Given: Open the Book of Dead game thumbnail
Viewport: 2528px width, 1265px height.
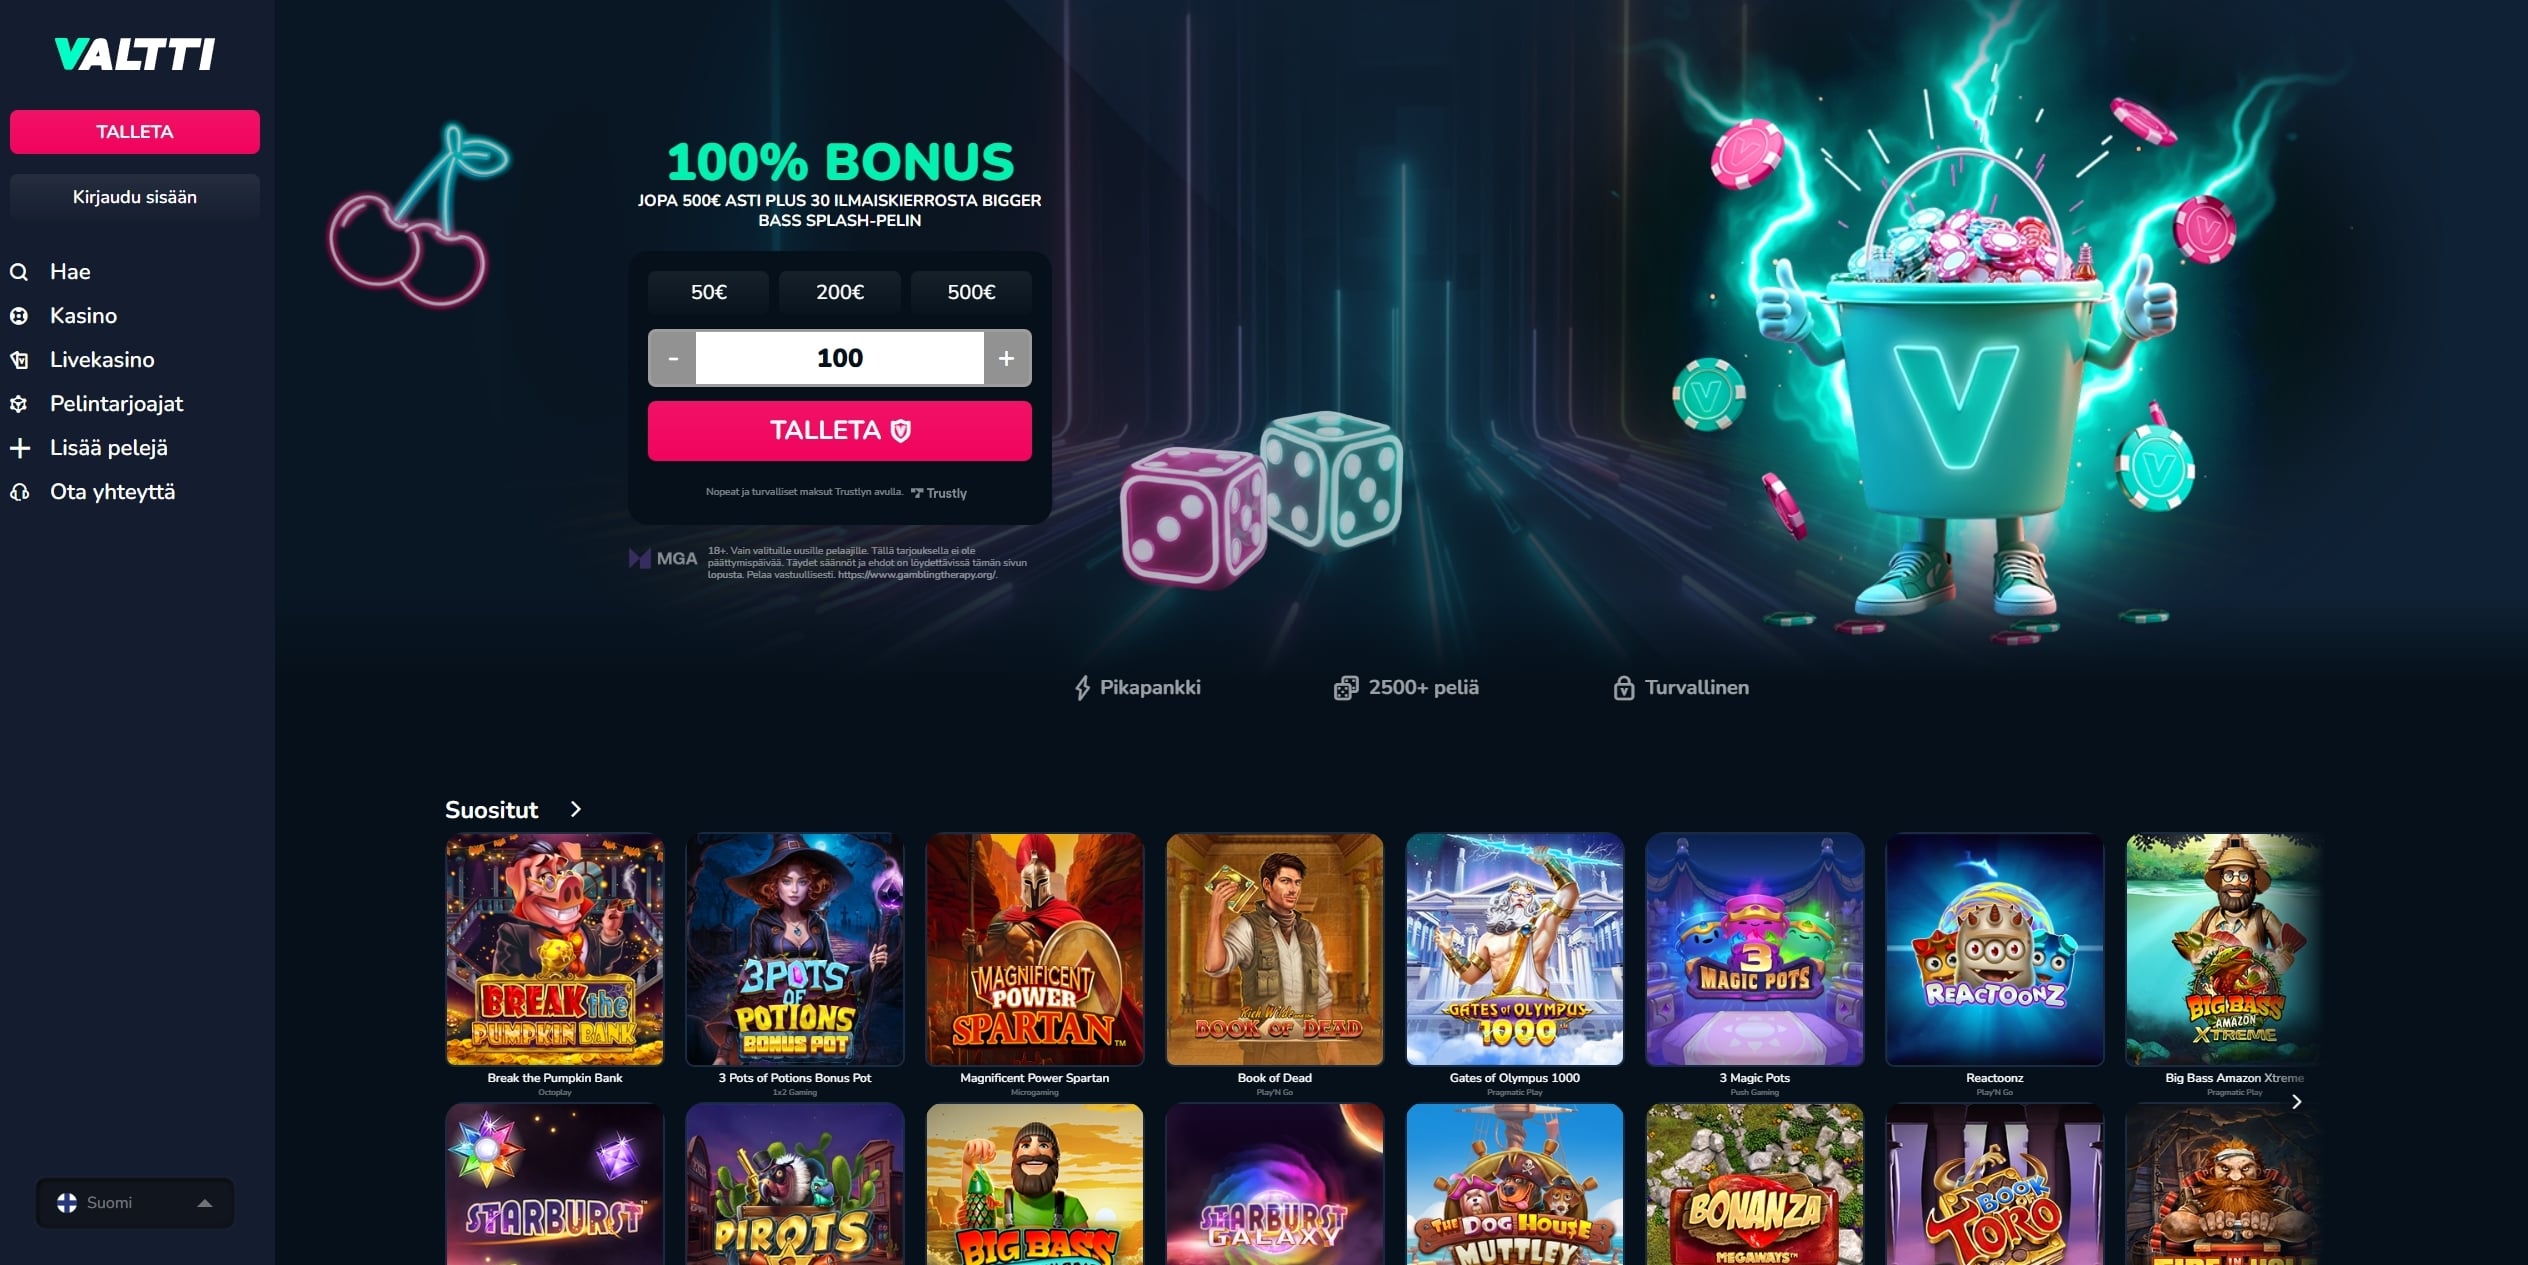Looking at the screenshot, I should pyautogui.click(x=1275, y=949).
